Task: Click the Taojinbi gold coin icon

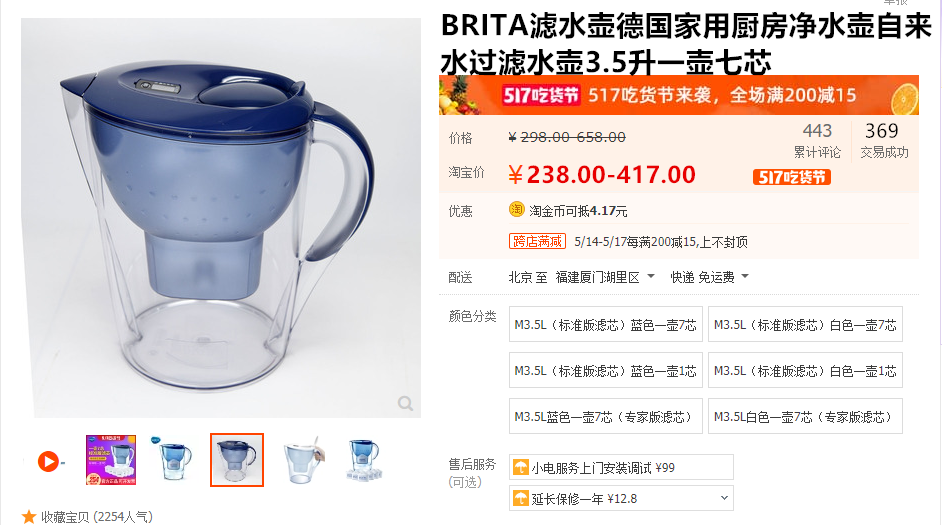Action: click(517, 210)
